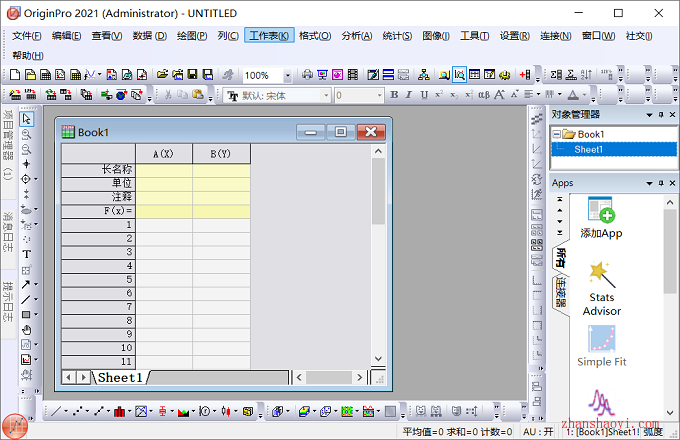Switch to the 连接器 Apps tab
This screenshot has height=440, width=680.
tap(560, 292)
